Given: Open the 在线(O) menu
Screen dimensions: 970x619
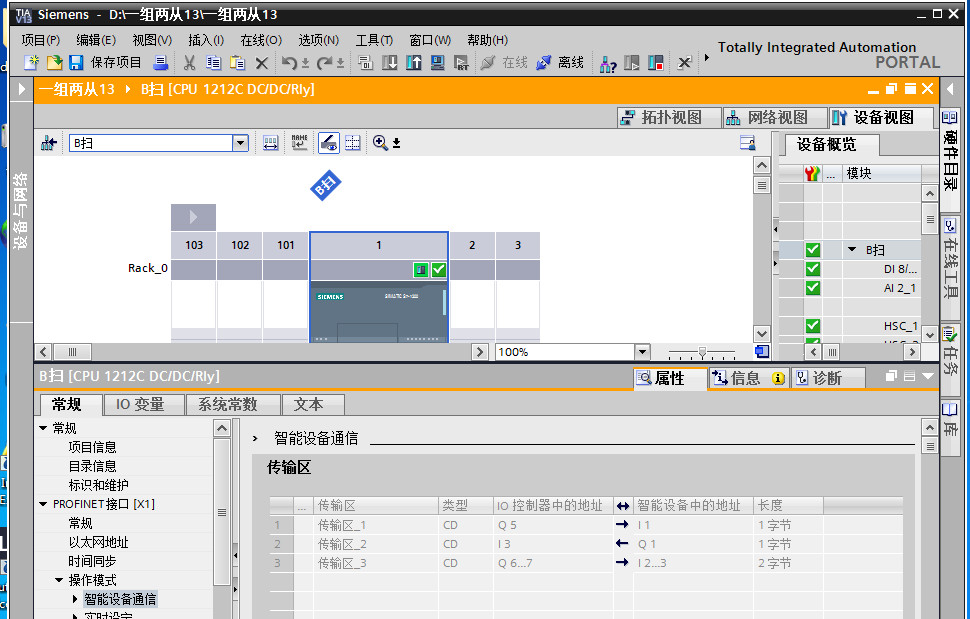Looking at the screenshot, I should click(261, 40).
